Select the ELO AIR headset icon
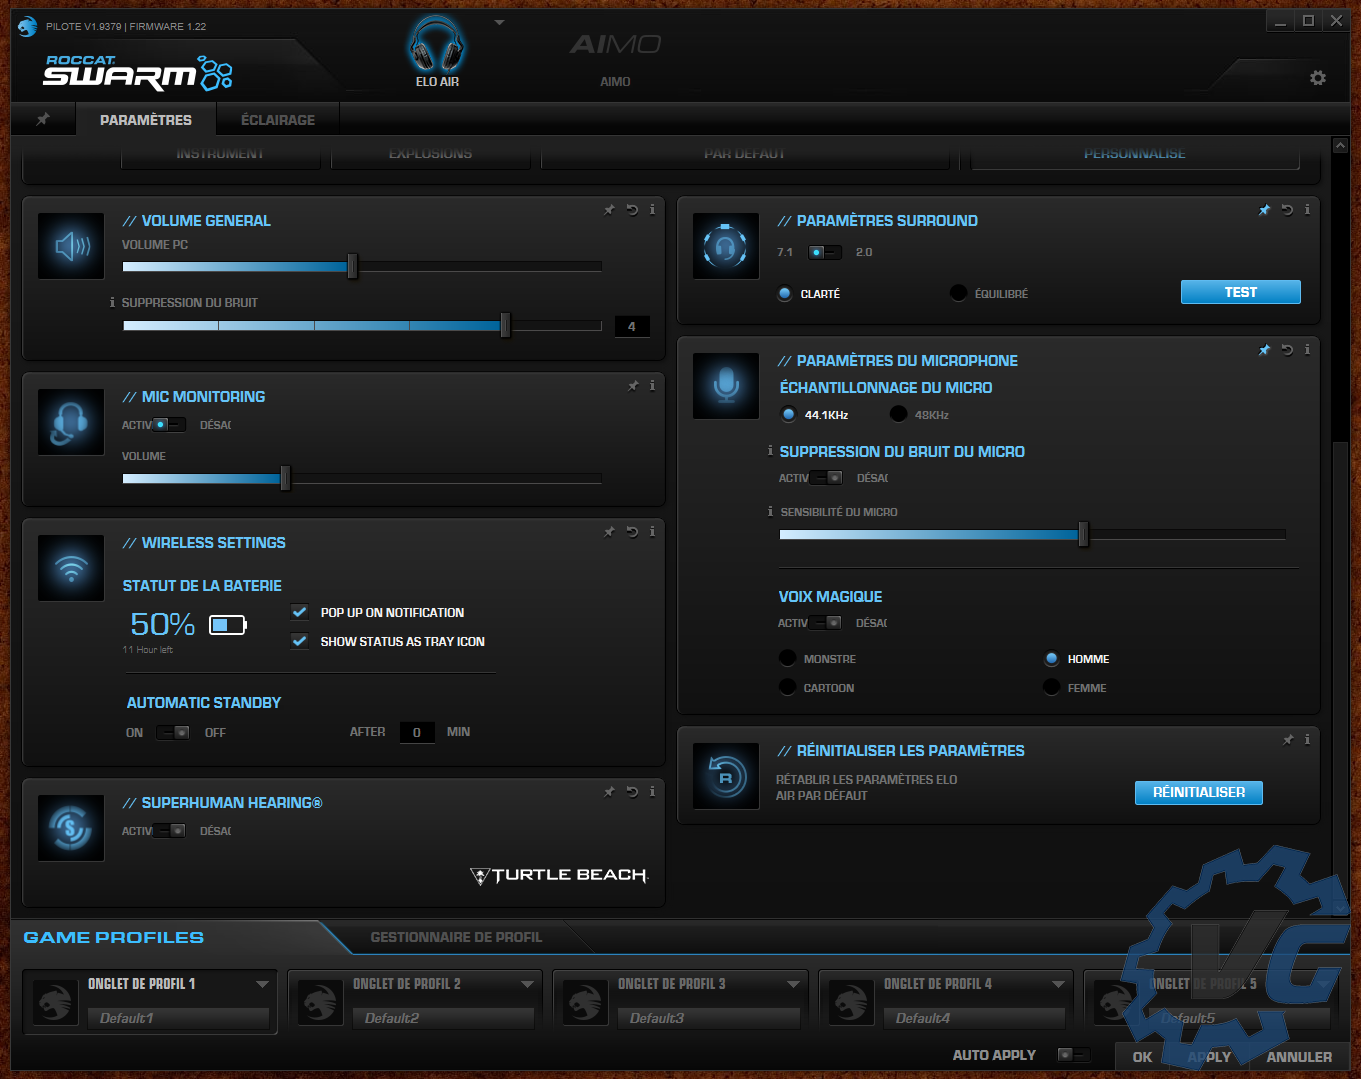This screenshot has height=1079, width=1361. [437, 47]
